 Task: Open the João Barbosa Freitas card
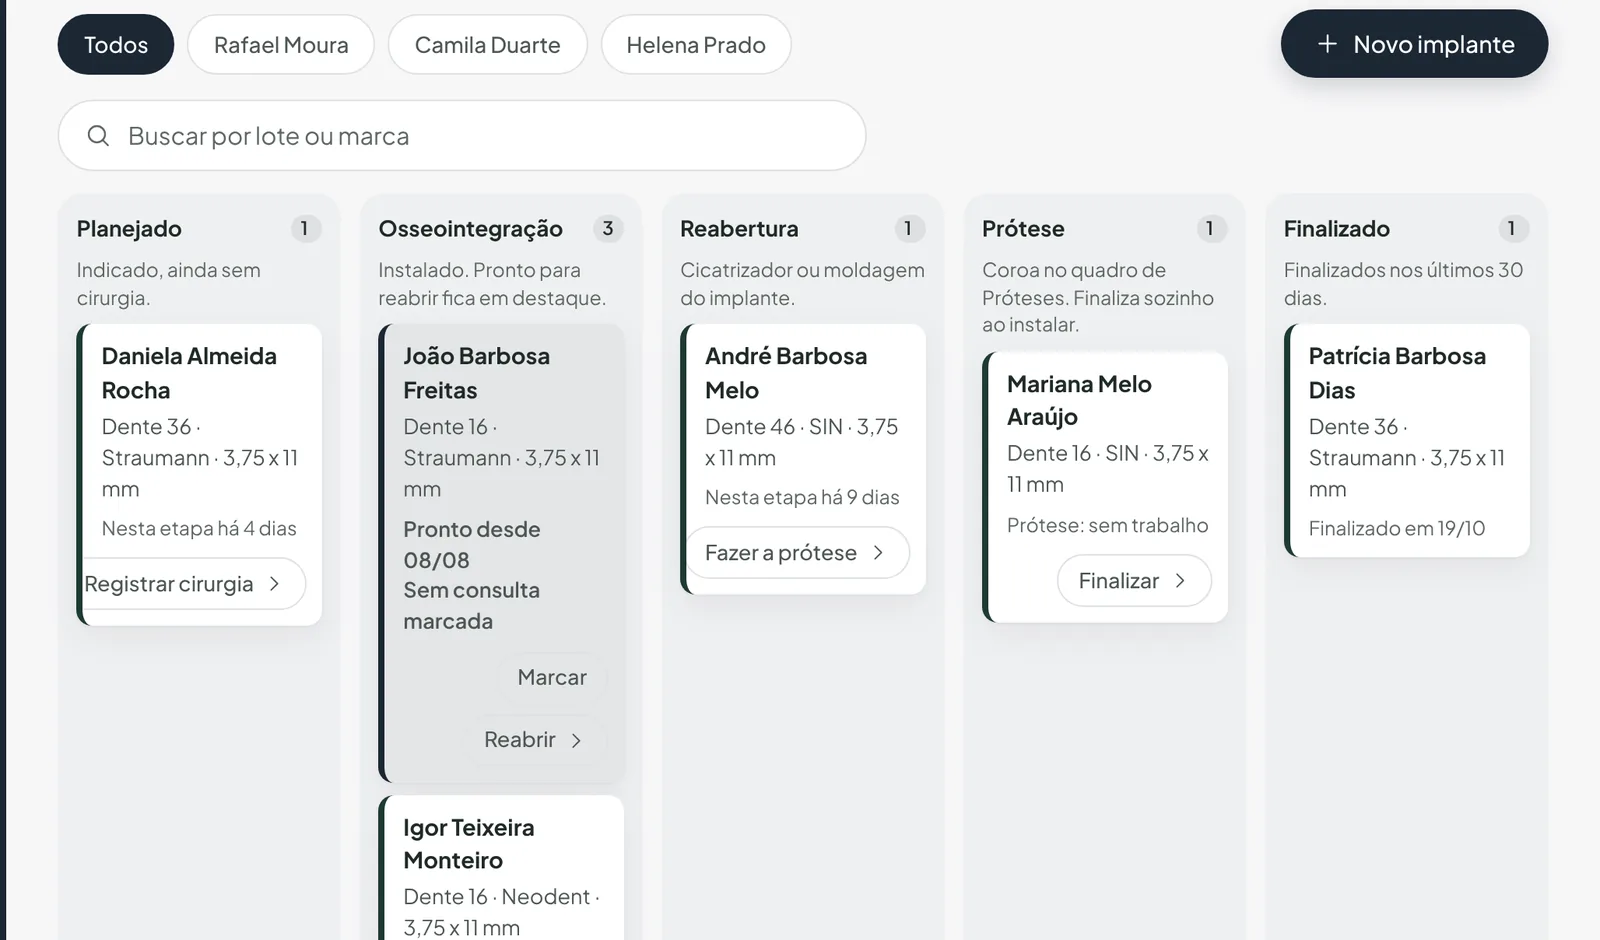(x=501, y=553)
